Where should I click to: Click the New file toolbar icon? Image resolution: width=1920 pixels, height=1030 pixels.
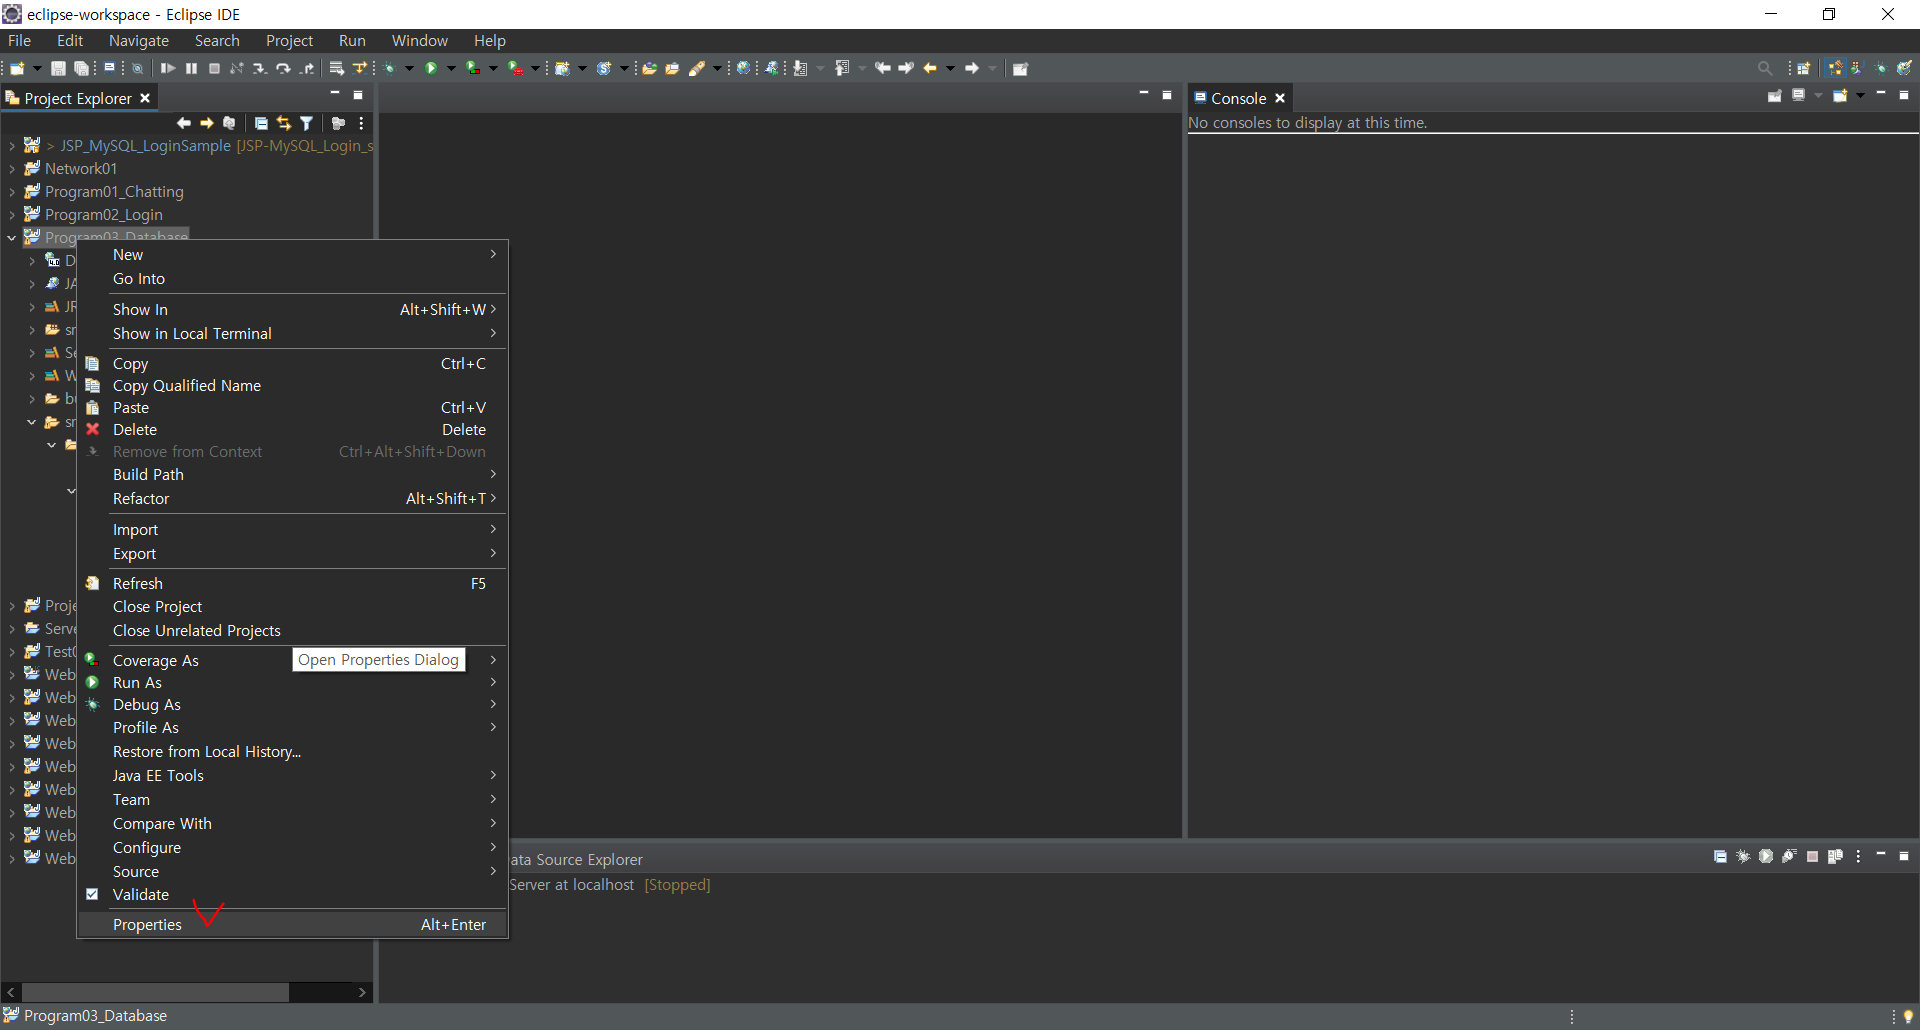coord(16,68)
